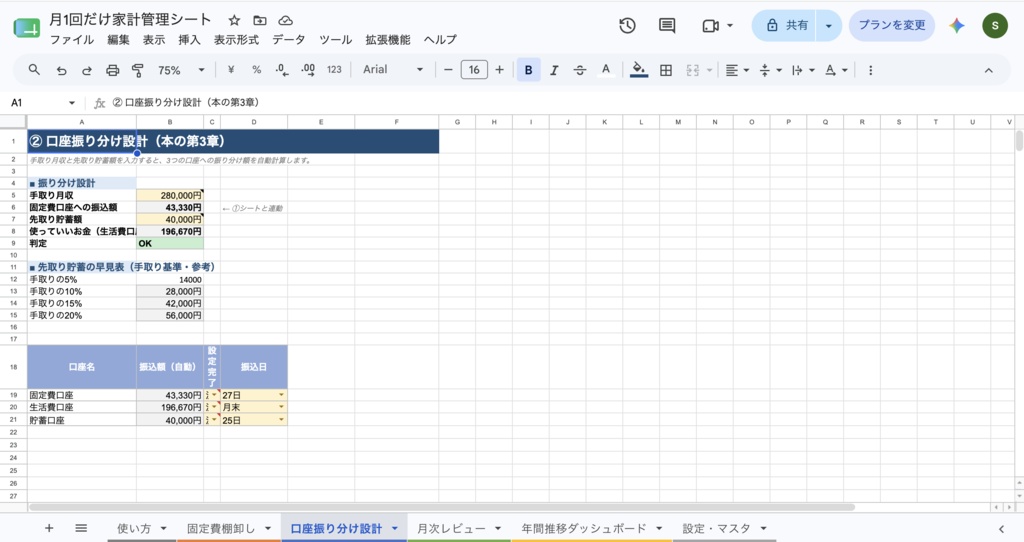Open the 123 number format menu
Viewport: 1024px width, 542px height.
click(334, 70)
